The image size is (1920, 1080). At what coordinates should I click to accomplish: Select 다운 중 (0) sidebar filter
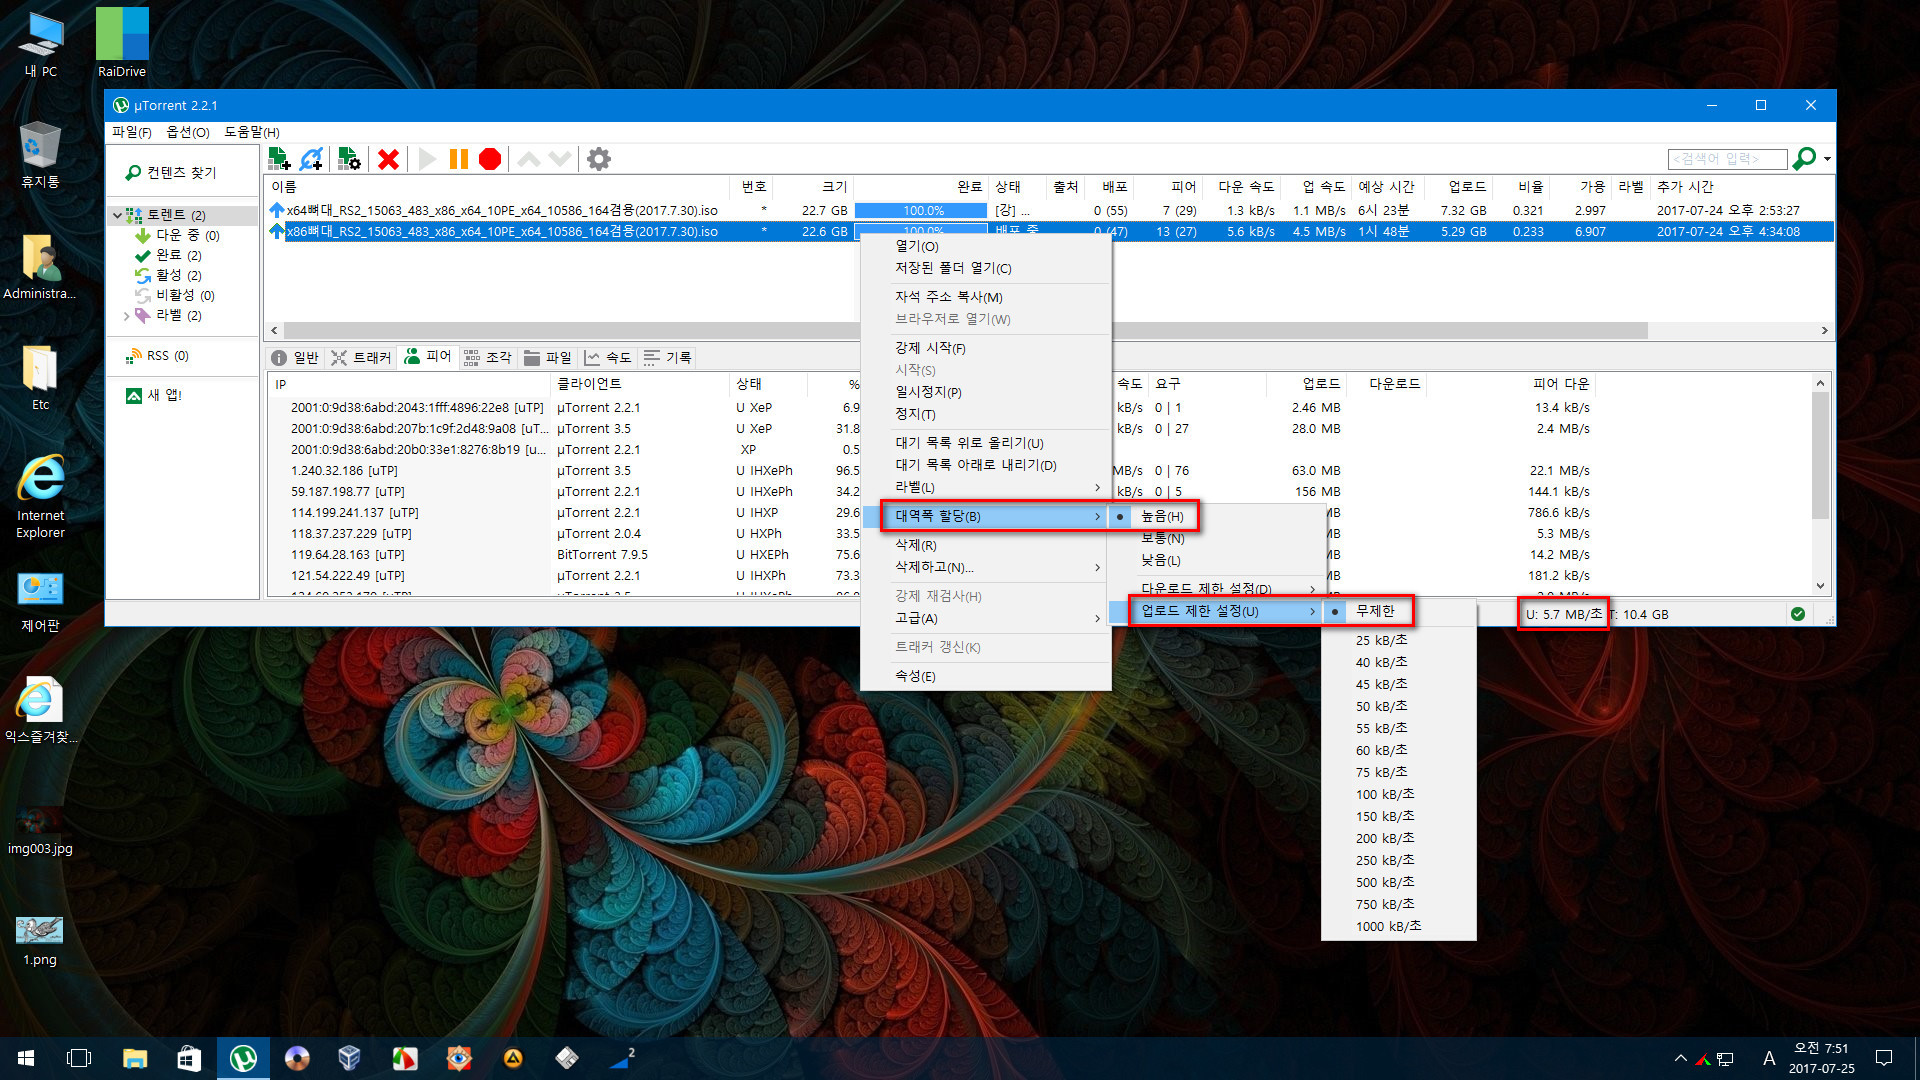pos(178,235)
